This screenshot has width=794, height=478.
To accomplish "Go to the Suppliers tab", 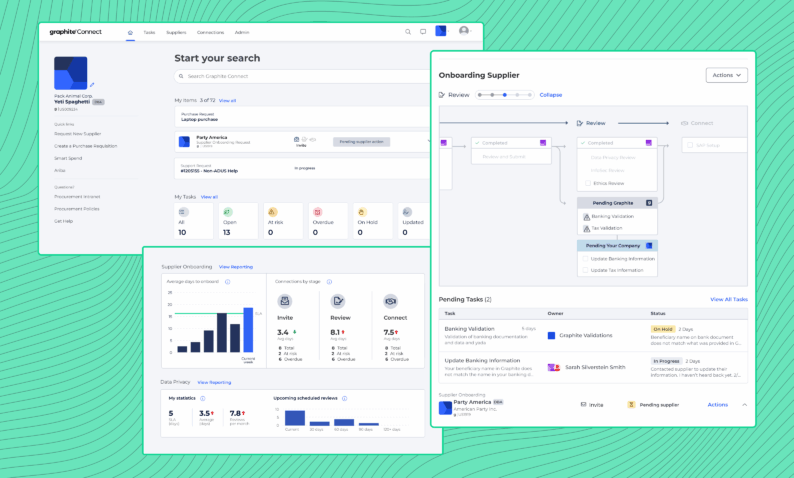I will tap(177, 32).
